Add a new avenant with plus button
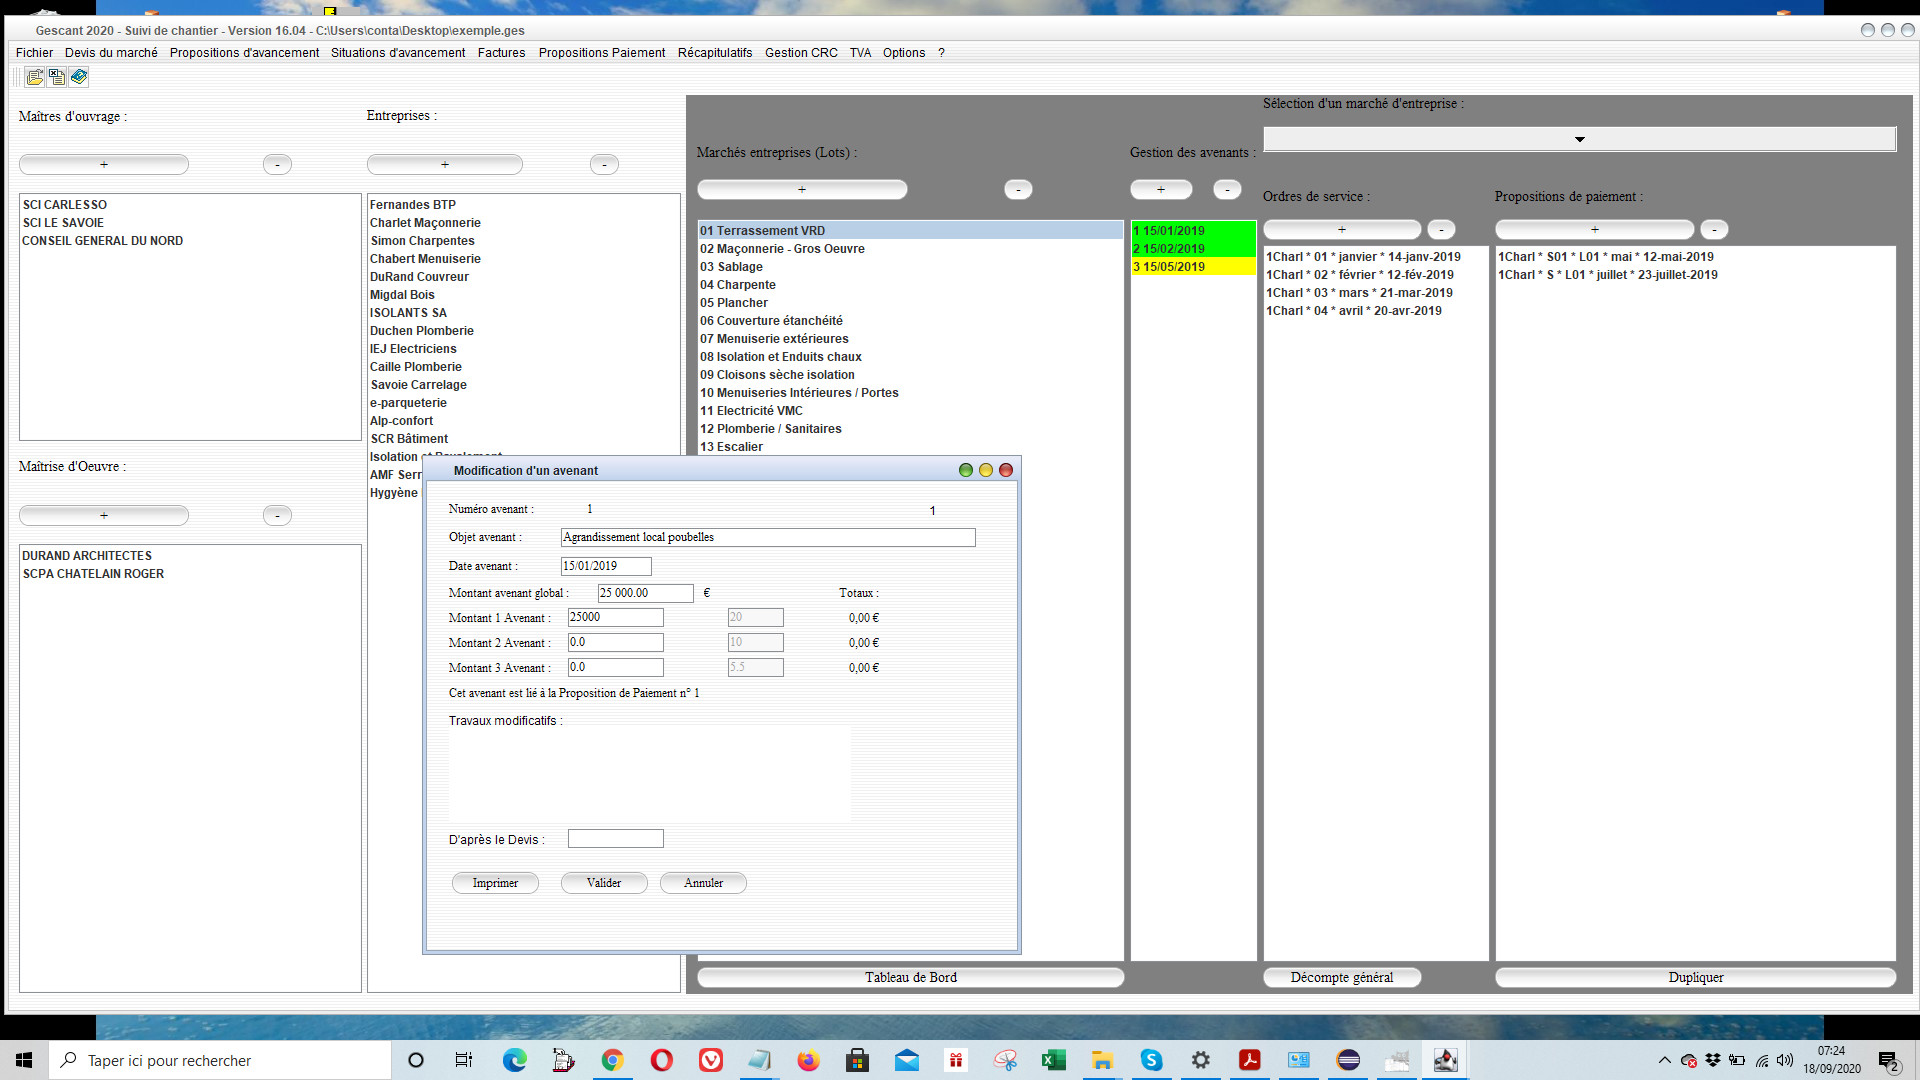The image size is (1920, 1080). click(1161, 189)
